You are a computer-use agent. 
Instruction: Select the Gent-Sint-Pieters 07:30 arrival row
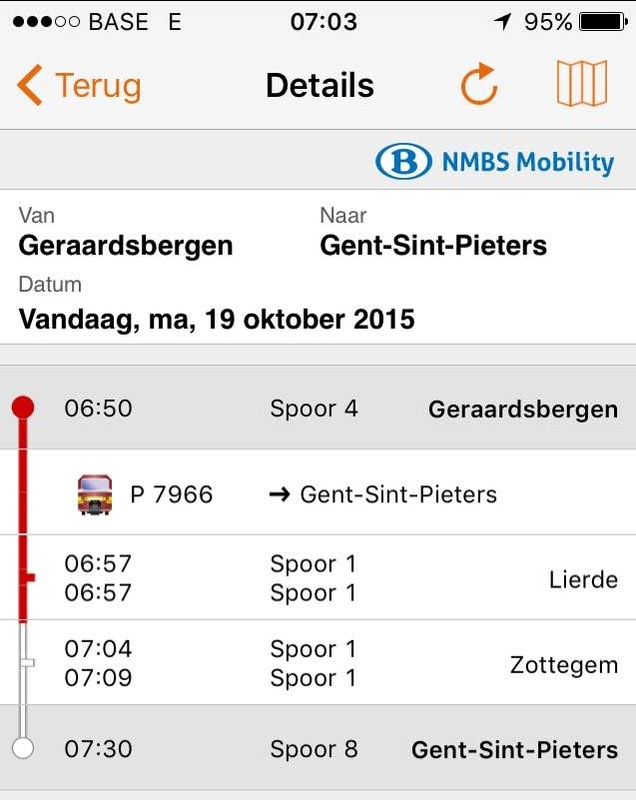[x=318, y=748]
